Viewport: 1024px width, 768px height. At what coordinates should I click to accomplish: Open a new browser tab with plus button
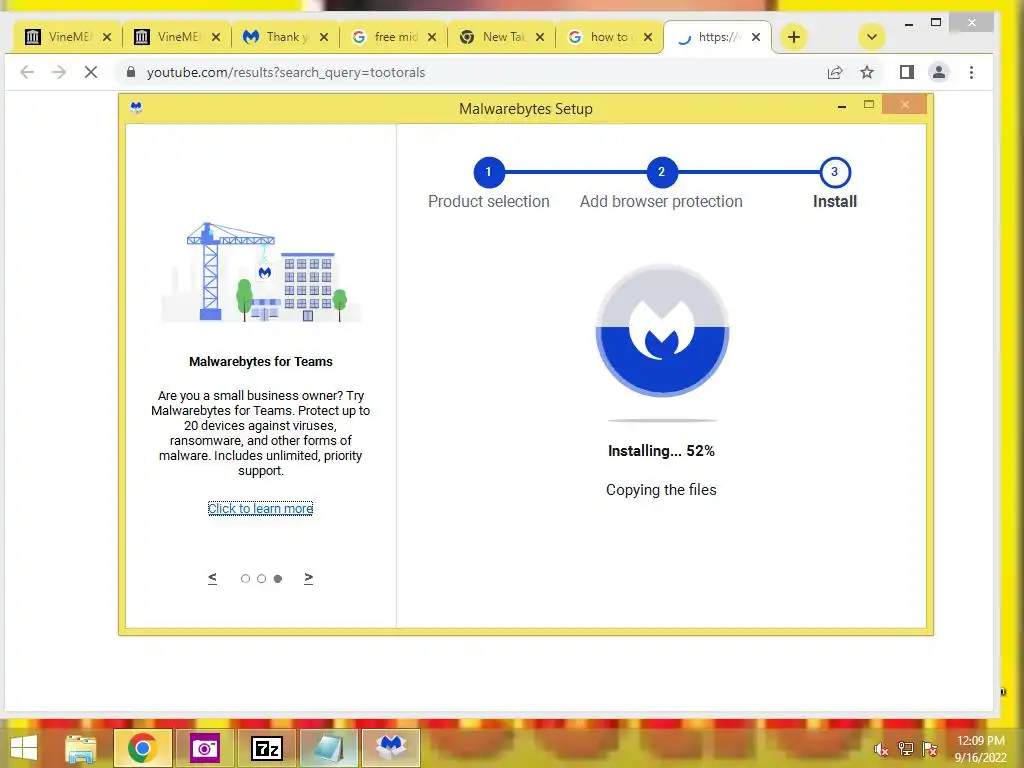pos(793,37)
